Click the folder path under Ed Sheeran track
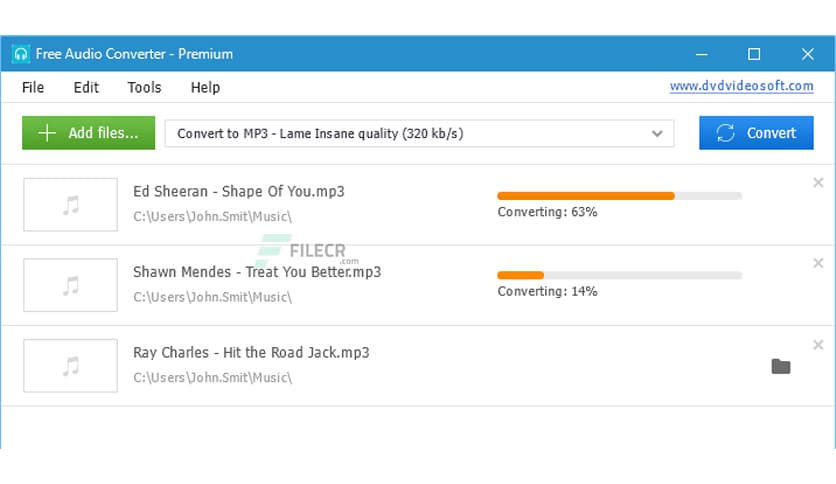Image resolution: width=836 pixels, height=484 pixels. pyautogui.click(x=213, y=216)
